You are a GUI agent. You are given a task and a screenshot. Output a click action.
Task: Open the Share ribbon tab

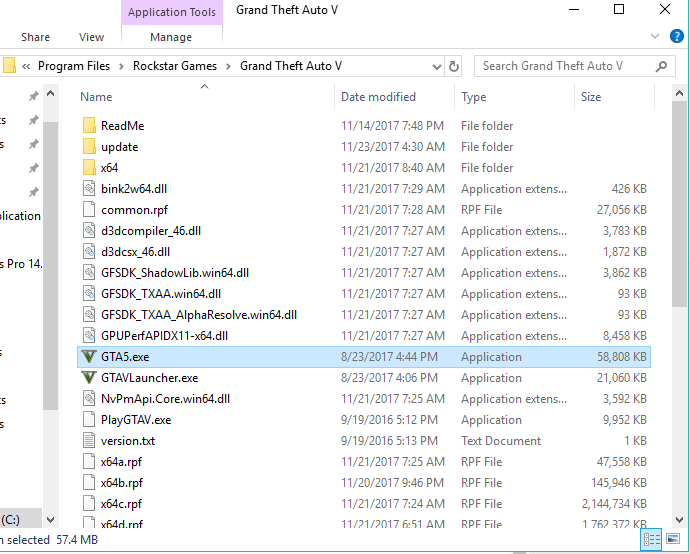tap(35, 37)
